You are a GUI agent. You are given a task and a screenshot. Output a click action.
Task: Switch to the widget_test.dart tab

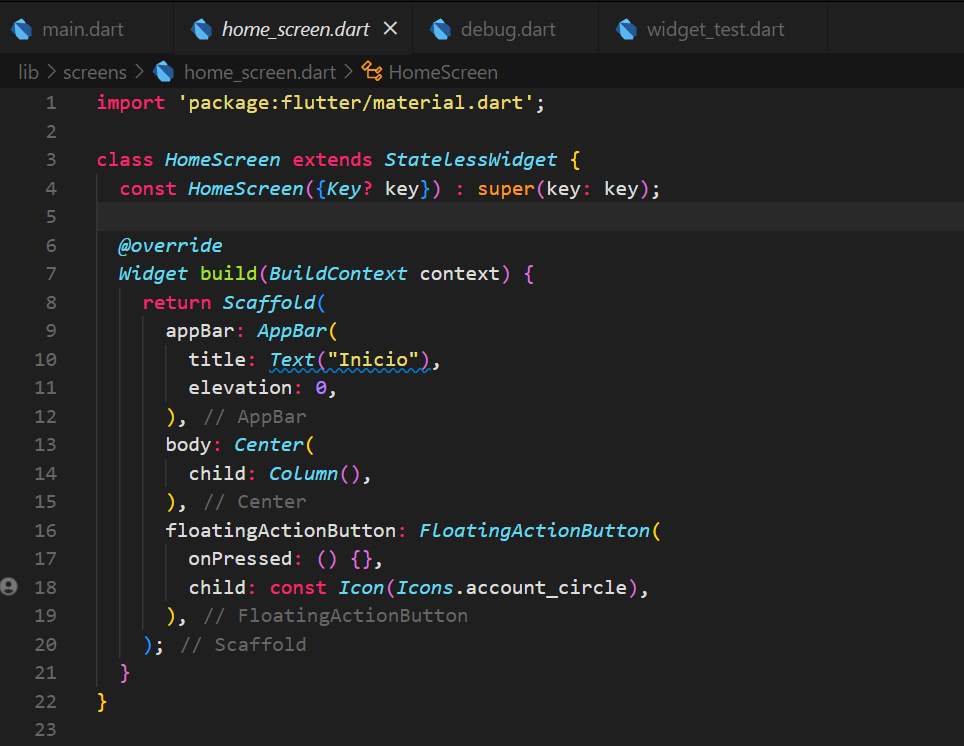715,30
